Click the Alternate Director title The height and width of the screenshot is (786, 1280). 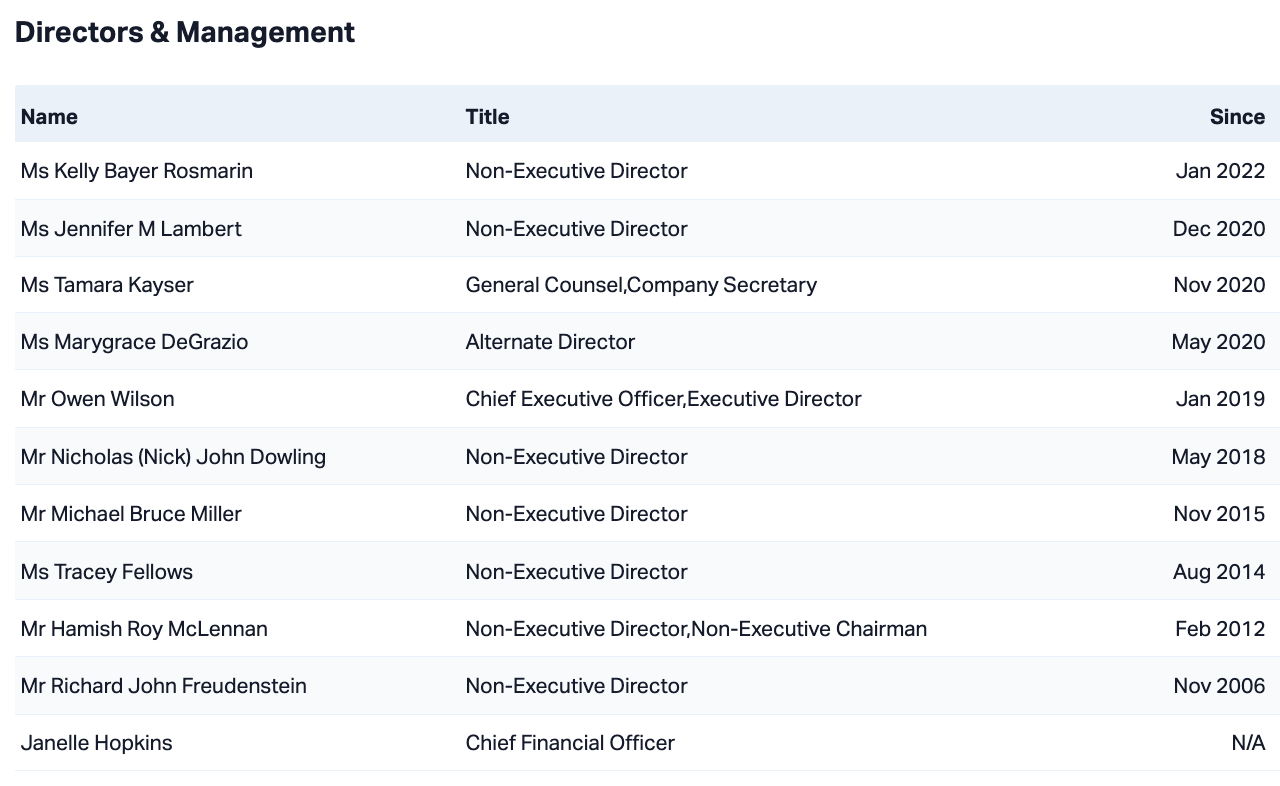click(x=550, y=342)
